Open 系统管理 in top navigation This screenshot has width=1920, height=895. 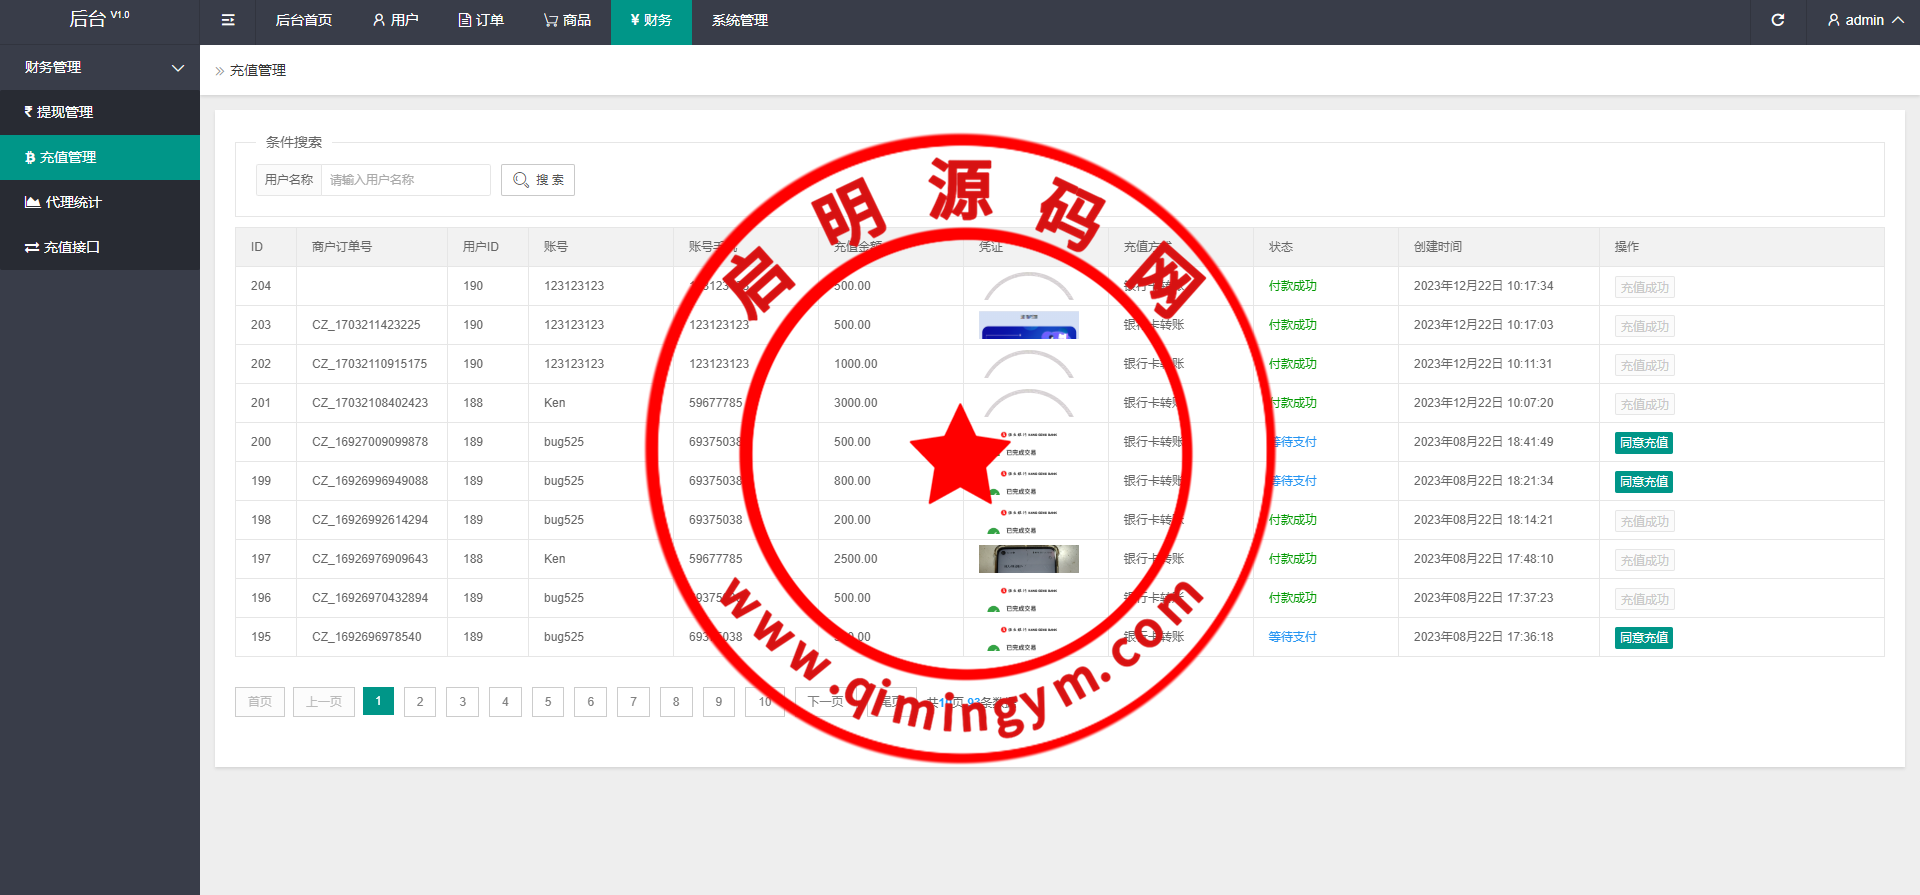coord(740,20)
